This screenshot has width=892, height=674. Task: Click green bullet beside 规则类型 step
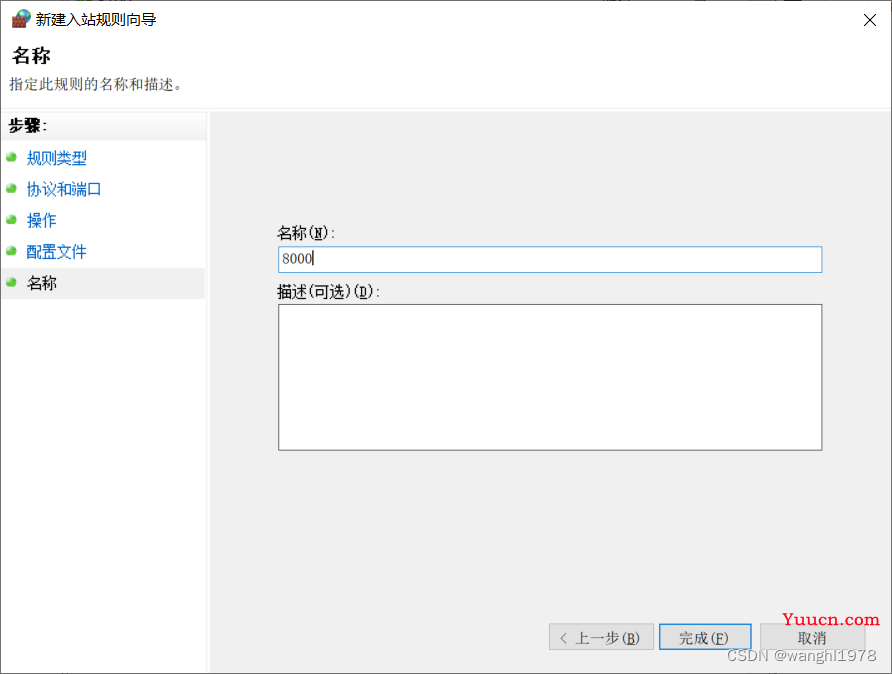(11, 158)
